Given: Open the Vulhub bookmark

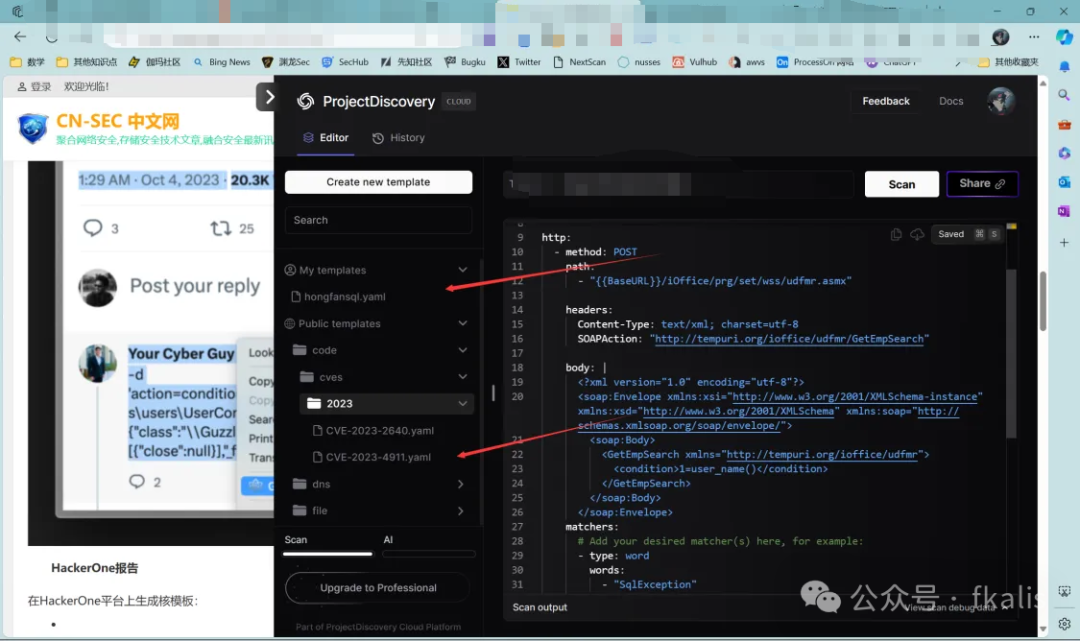Looking at the screenshot, I should click(x=695, y=62).
